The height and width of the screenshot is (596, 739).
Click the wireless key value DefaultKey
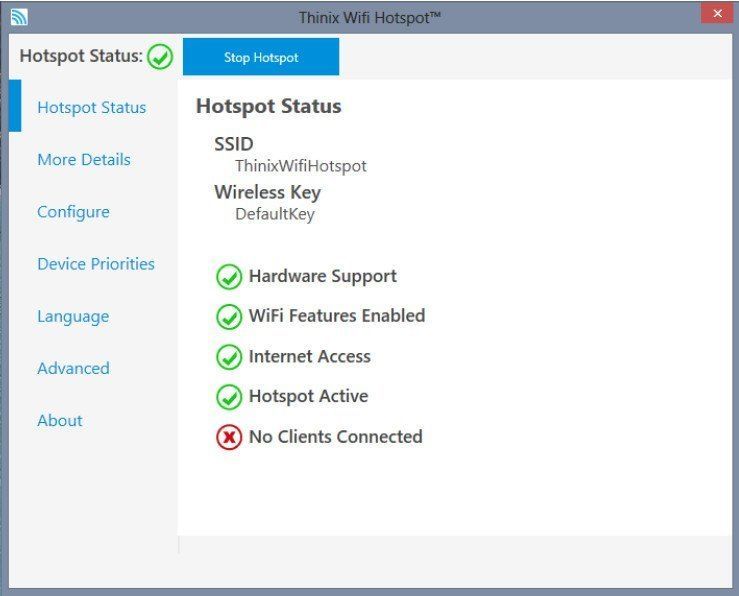(x=275, y=214)
